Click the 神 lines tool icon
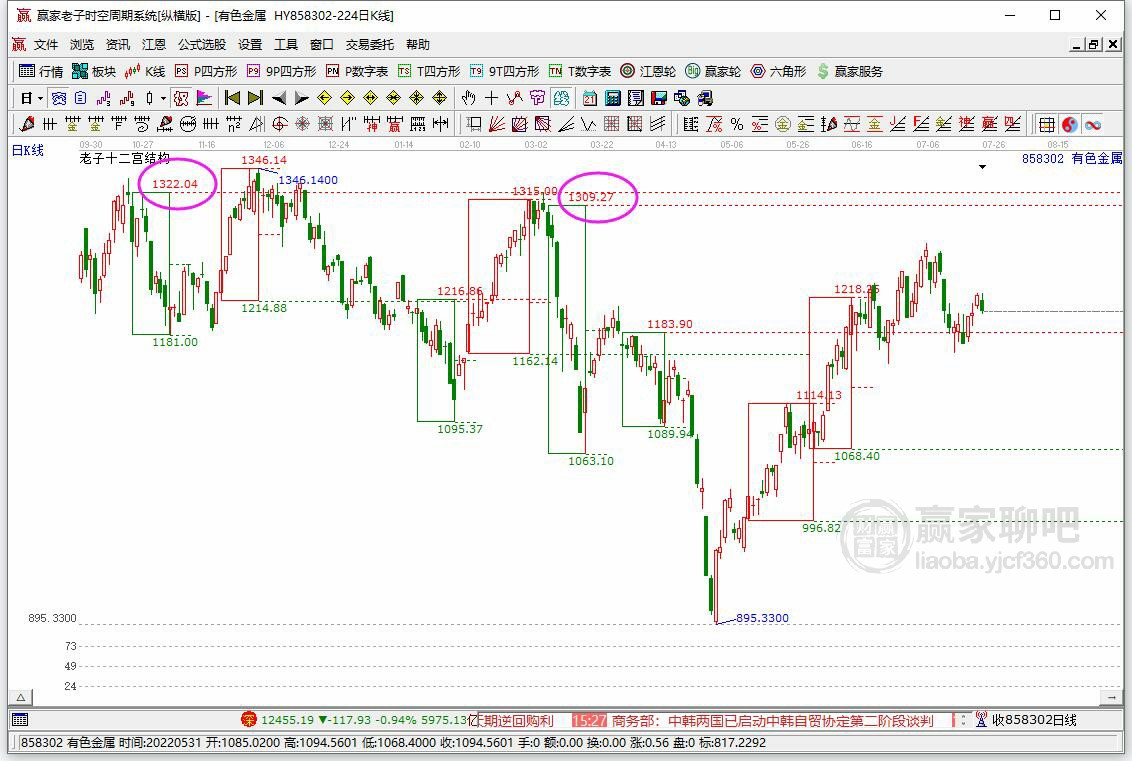Viewport: 1132px width, 761px height. pos(372,124)
